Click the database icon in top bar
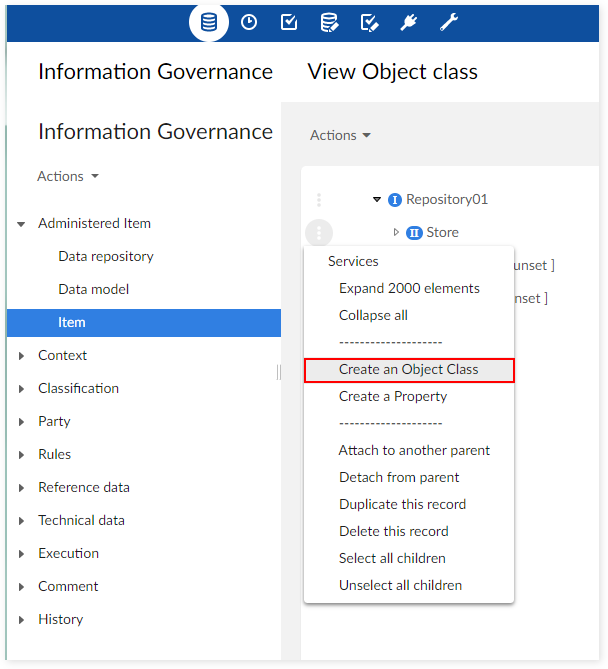This screenshot has width=608, height=669. click(x=209, y=22)
